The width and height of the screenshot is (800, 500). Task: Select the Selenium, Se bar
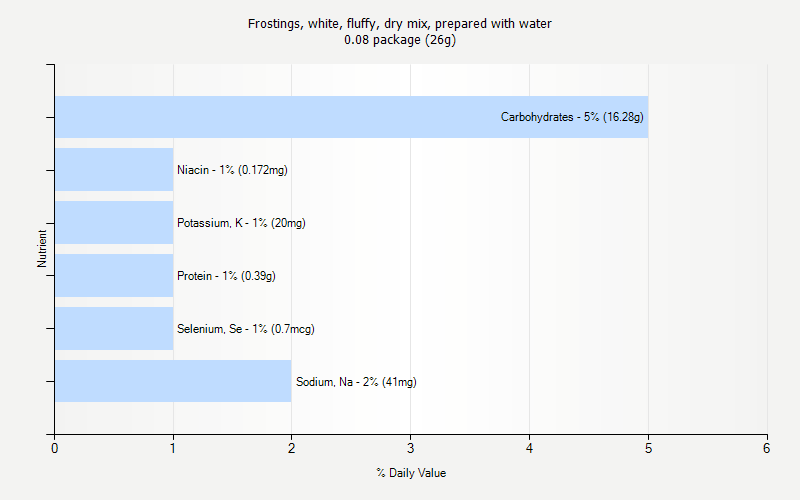(114, 329)
